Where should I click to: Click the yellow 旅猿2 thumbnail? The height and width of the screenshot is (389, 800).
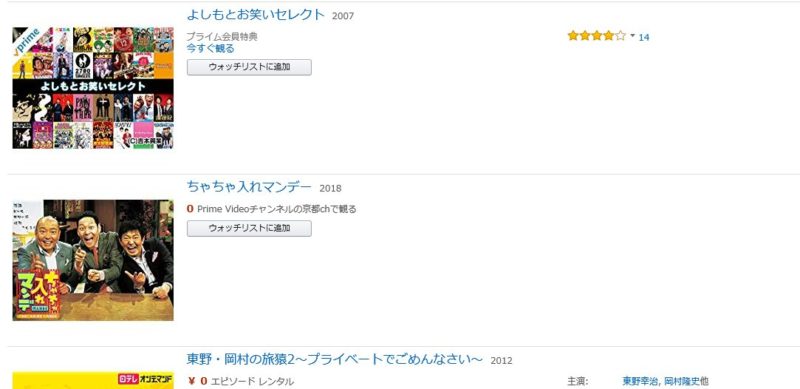point(93,381)
